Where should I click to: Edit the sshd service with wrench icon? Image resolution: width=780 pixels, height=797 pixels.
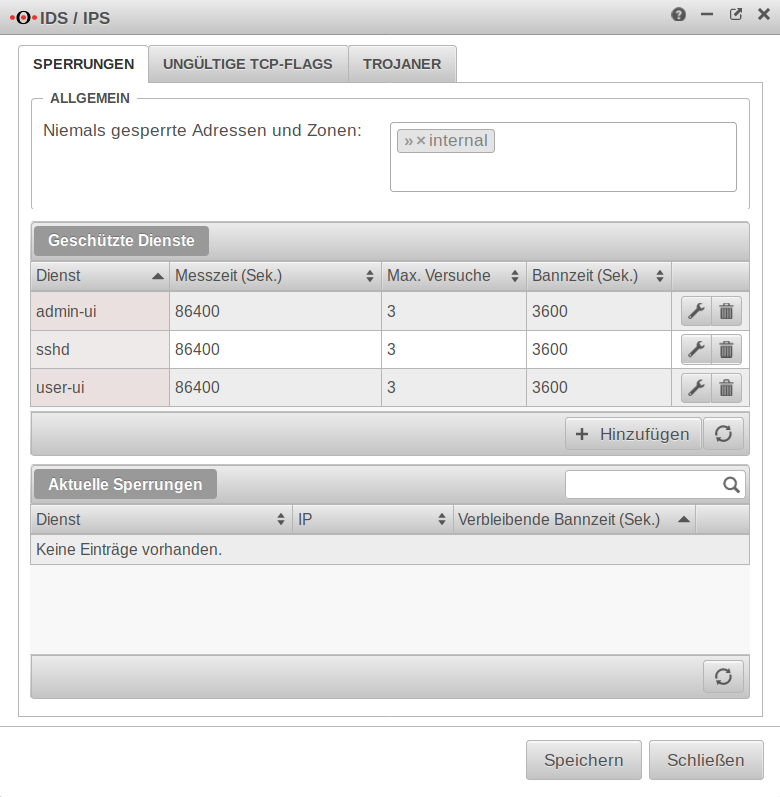696,349
